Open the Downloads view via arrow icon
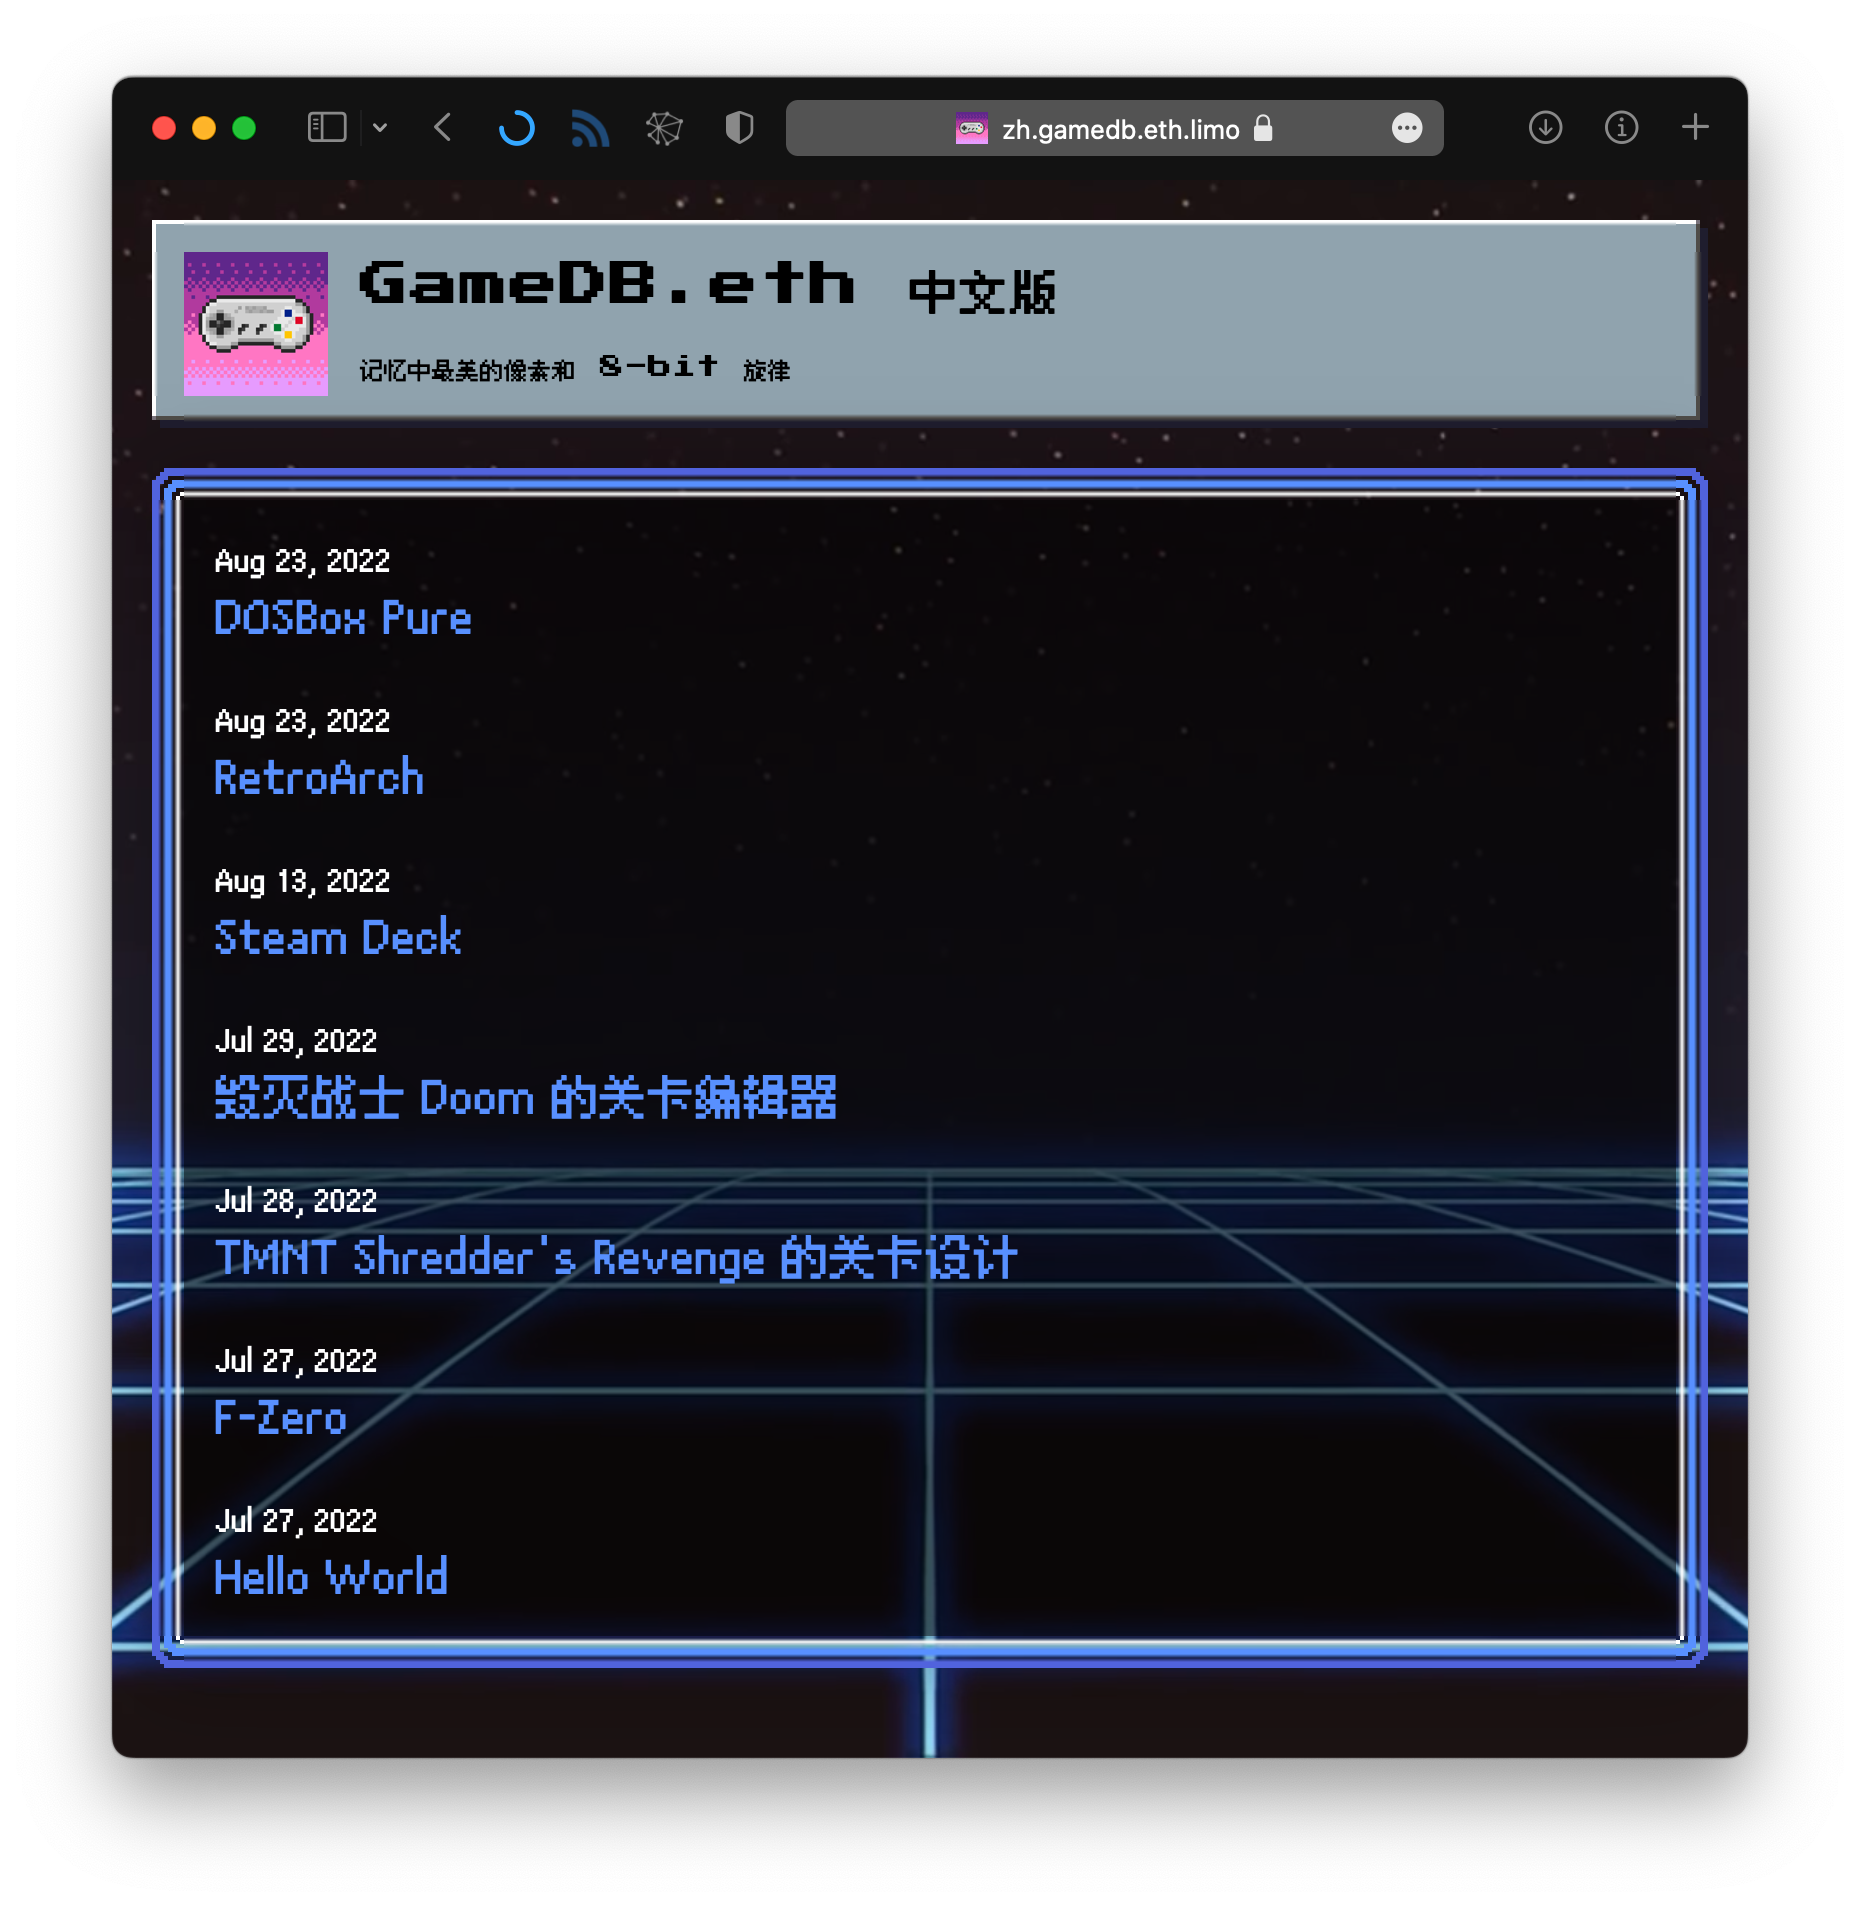 pos(1544,128)
